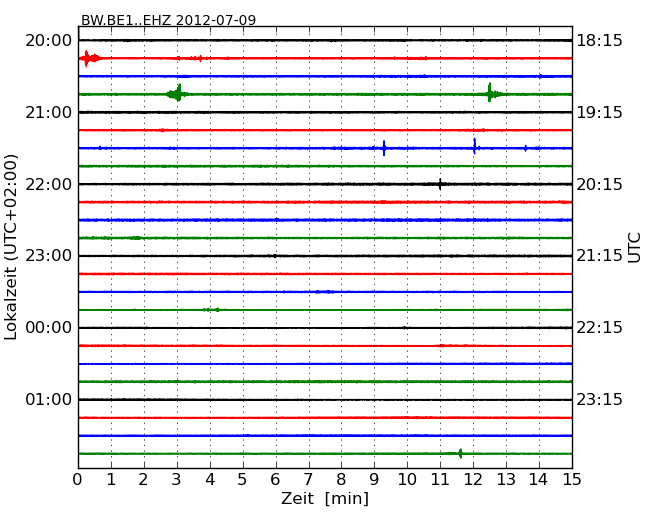Click the 6 minute tick on Zeit axis
650x520 pixels.
point(275,479)
